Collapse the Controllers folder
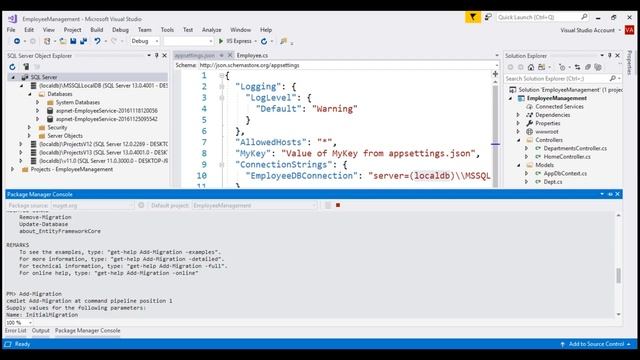This screenshot has width=640, height=360. click(518, 140)
